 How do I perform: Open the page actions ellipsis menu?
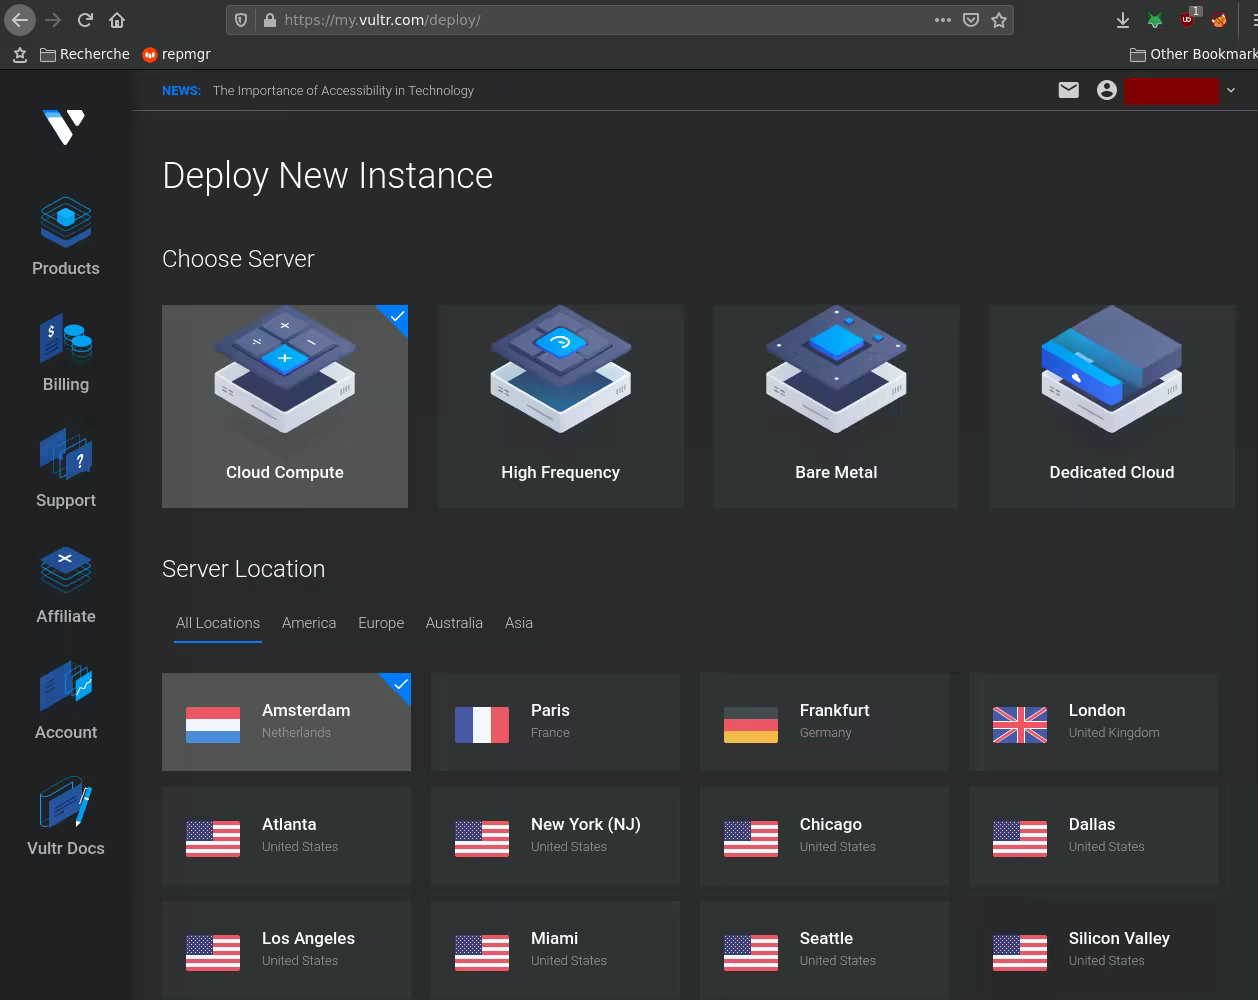pos(942,20)
